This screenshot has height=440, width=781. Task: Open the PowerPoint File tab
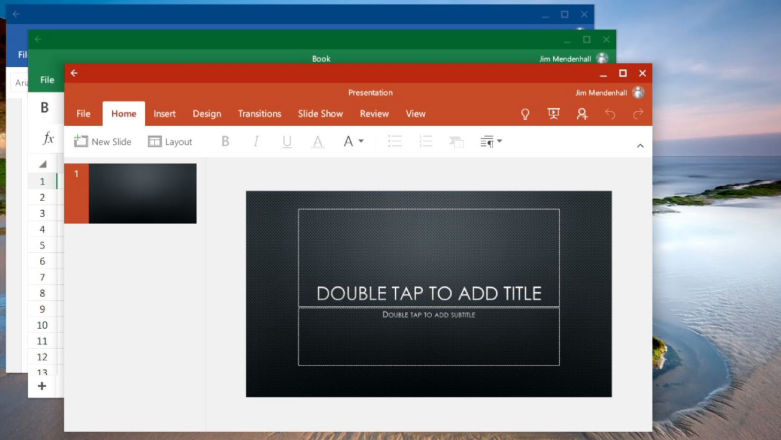83,114
